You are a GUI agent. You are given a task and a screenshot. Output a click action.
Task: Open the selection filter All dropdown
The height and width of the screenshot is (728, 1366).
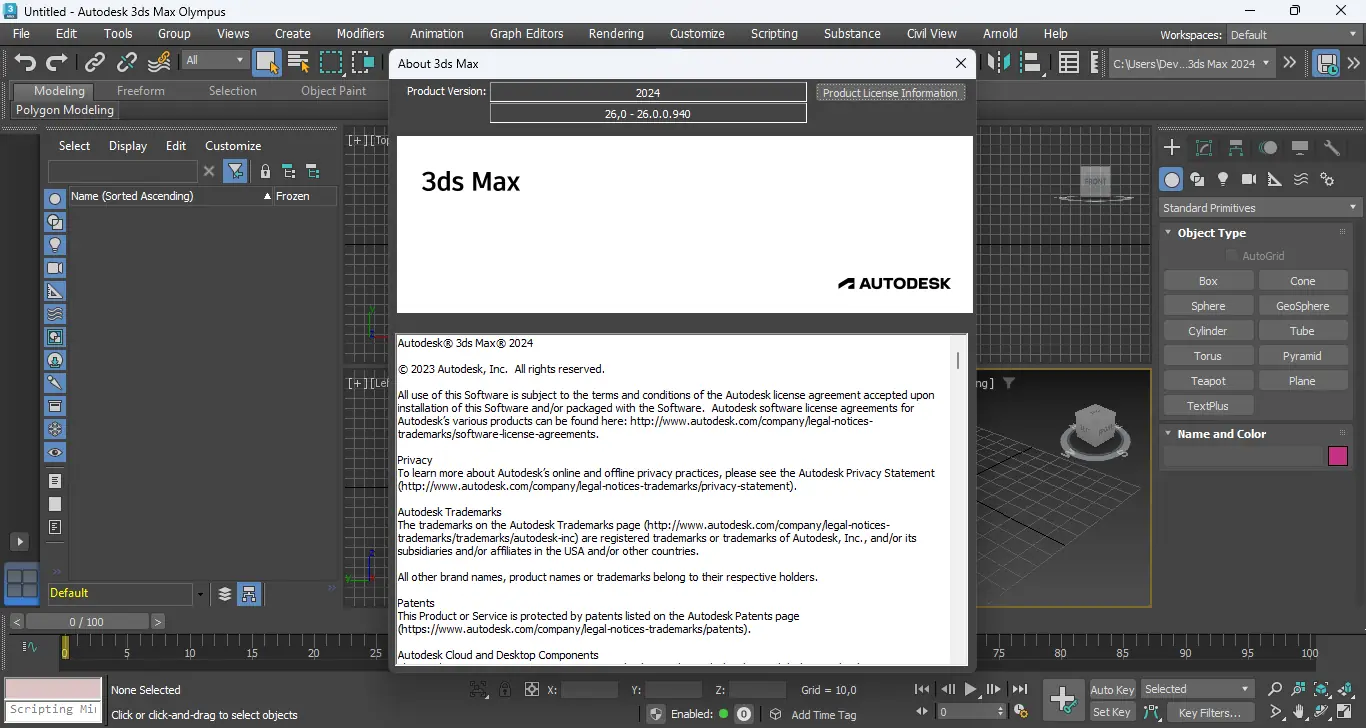point(214,60)
